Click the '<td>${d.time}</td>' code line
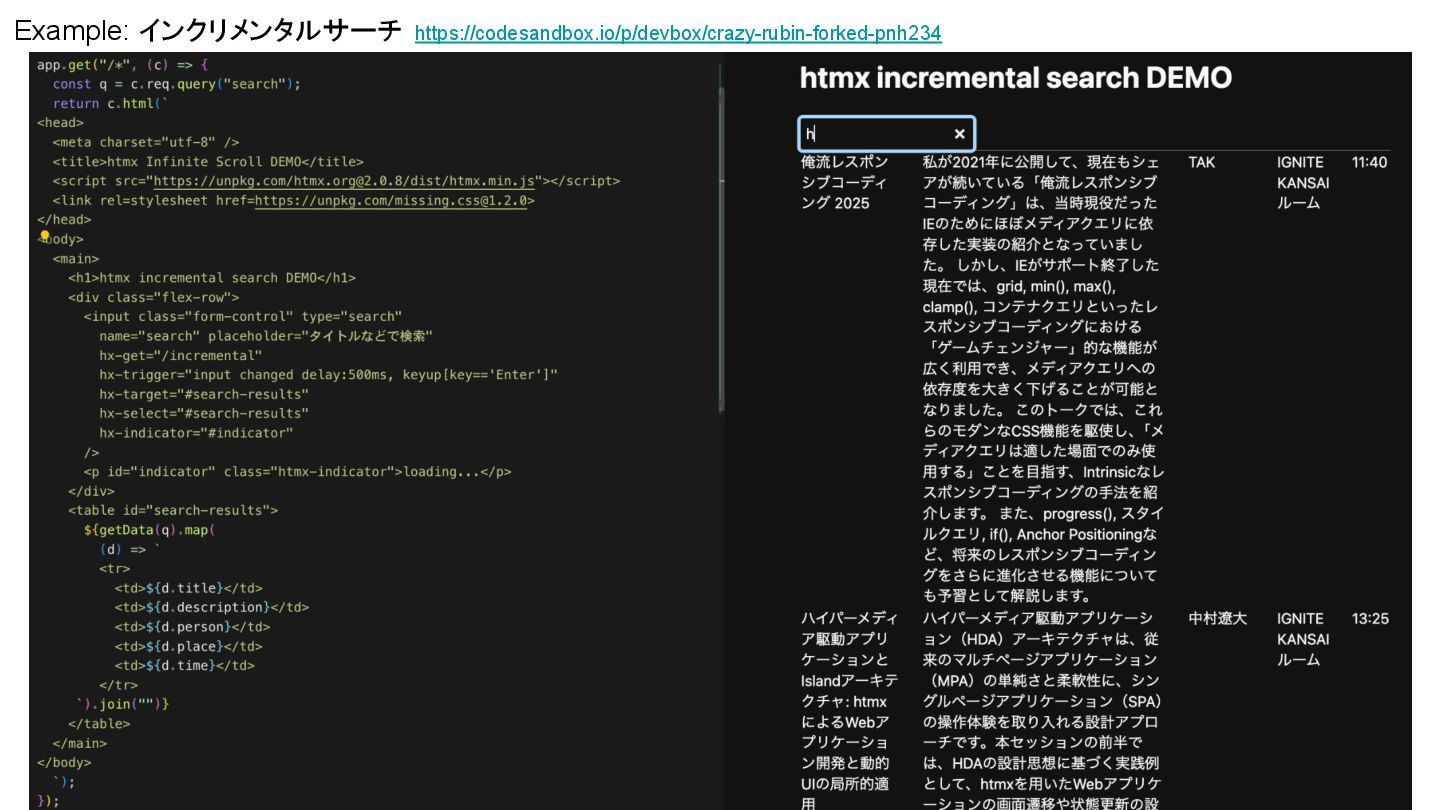 pos(185,665)
